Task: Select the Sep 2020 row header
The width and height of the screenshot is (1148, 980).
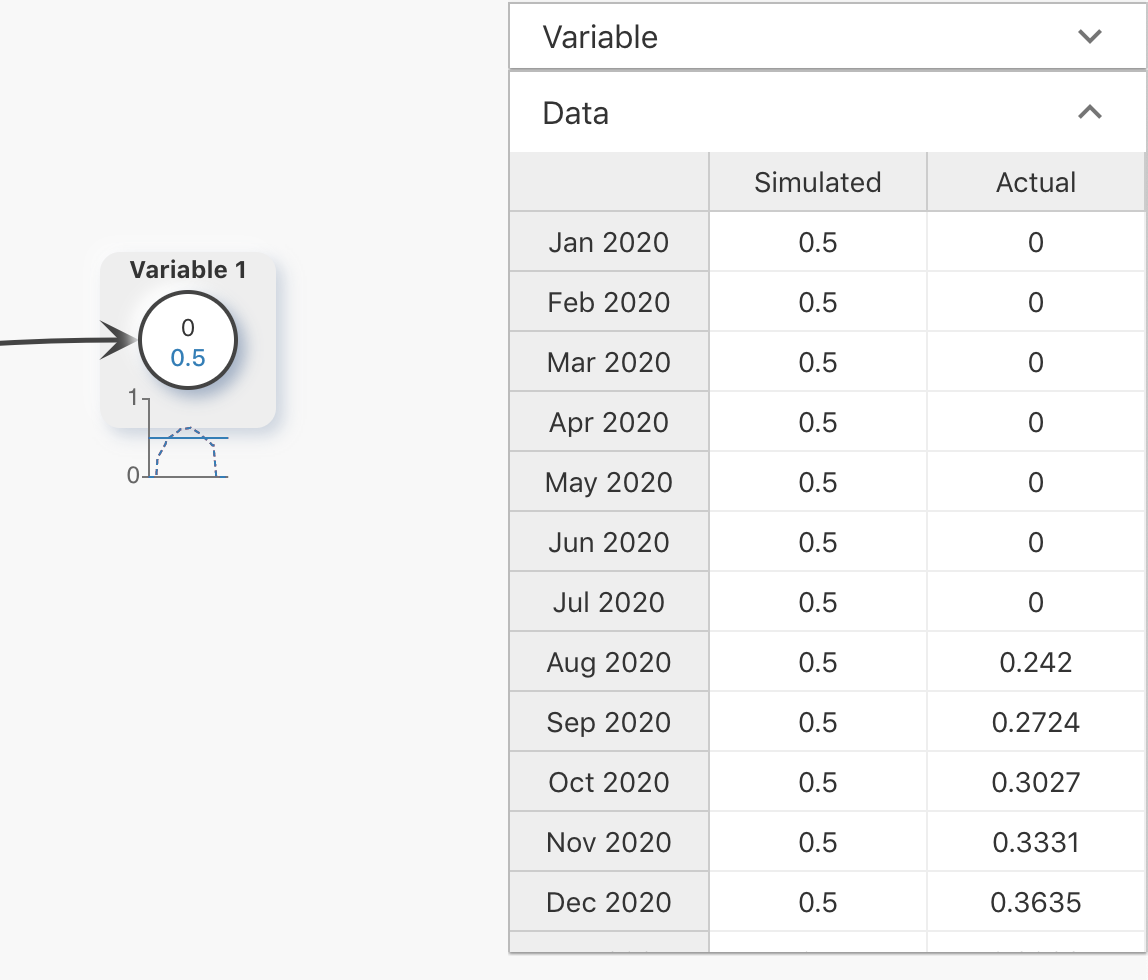Action: (x=609, y=722)
